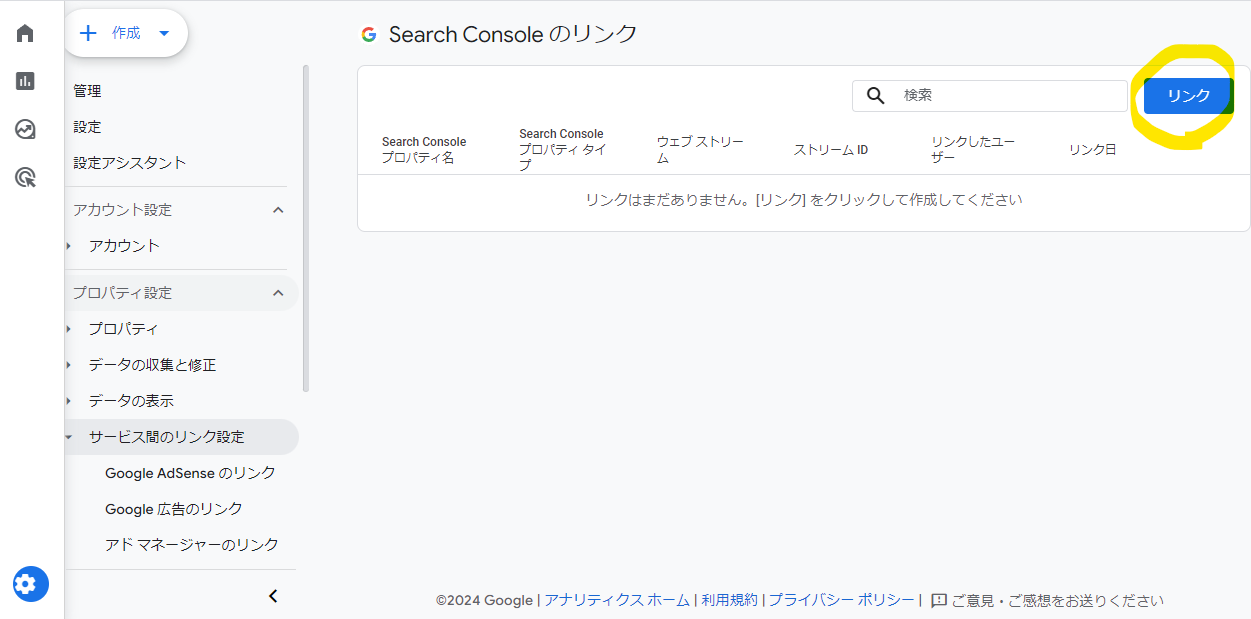Click the plus icon in 作成 button

tap(88, 33)
